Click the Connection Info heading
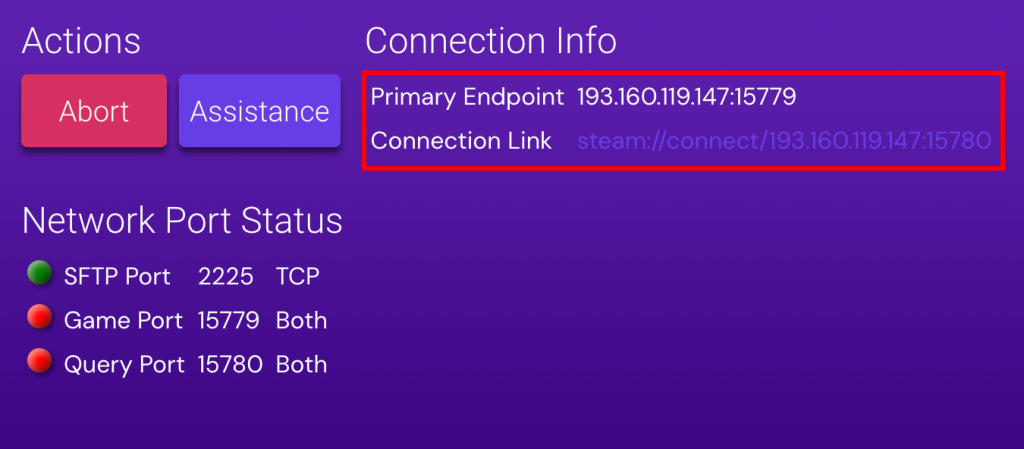 point(490,41)
